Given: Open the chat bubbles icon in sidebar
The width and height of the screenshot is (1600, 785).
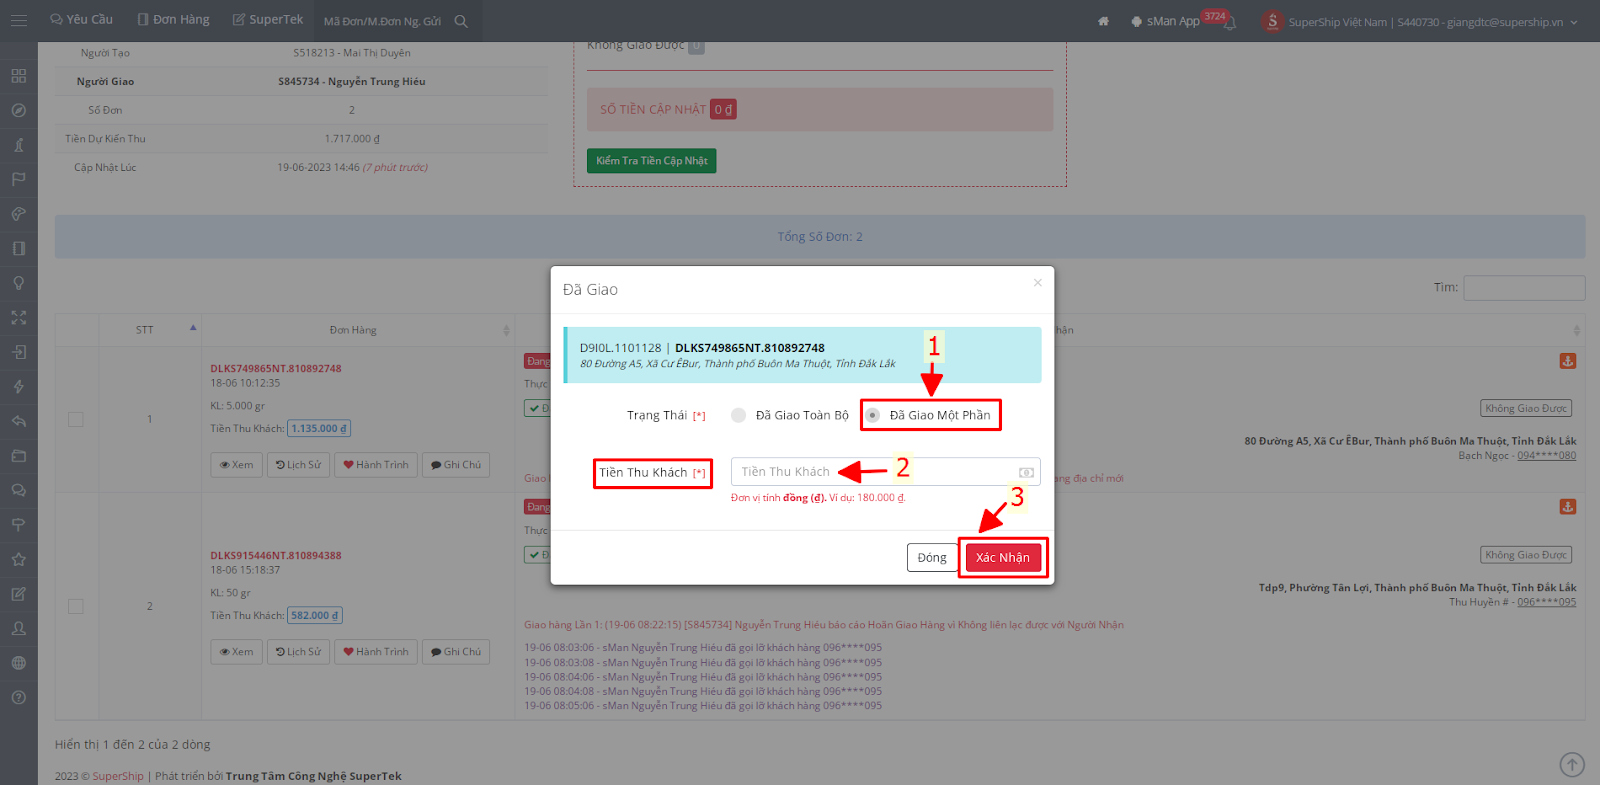Looking at the screenshot, I should coord(18,490).
